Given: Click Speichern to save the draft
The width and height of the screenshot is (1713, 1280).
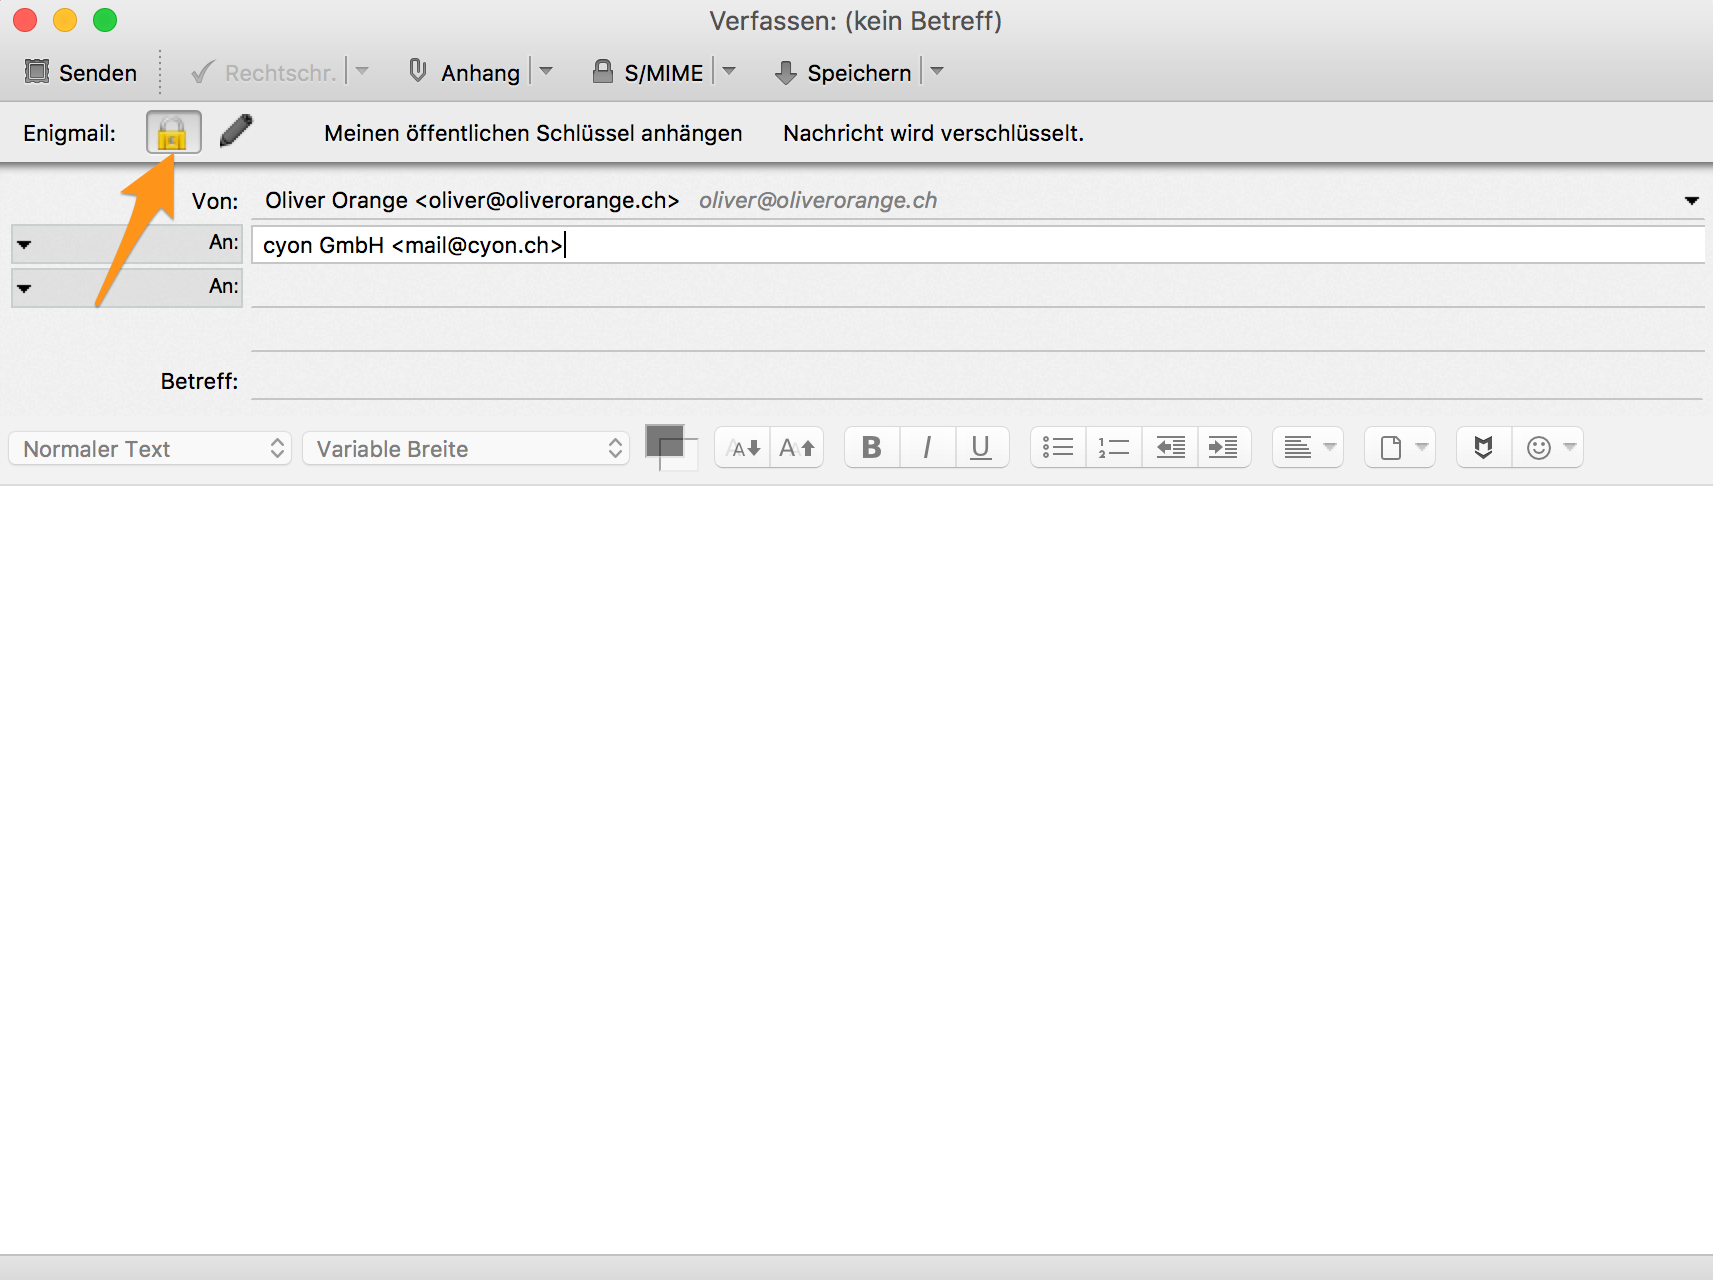Looking at the screenshot, I should 844,72.
